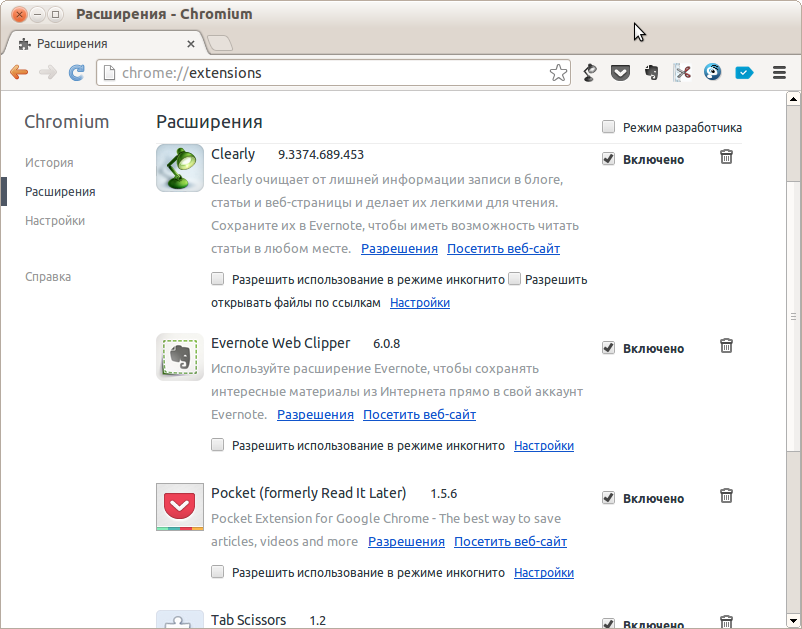Viewport: 802px width, 629px height.
Task: Click the Chromium sidebar heading
Action: pyautogui.click(x=67, y=122)
